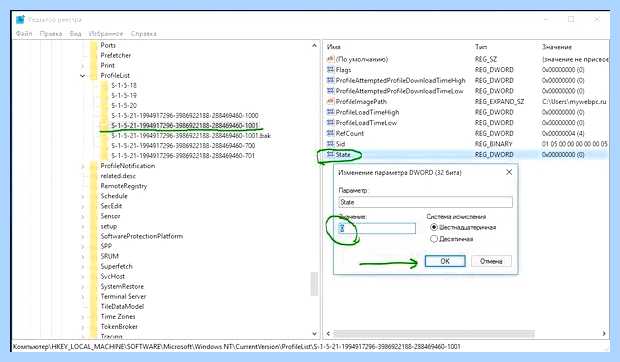Click the S-1-5-19 folder icon
The height and width of the screenshot is (362, 620).
click(104, 95)
